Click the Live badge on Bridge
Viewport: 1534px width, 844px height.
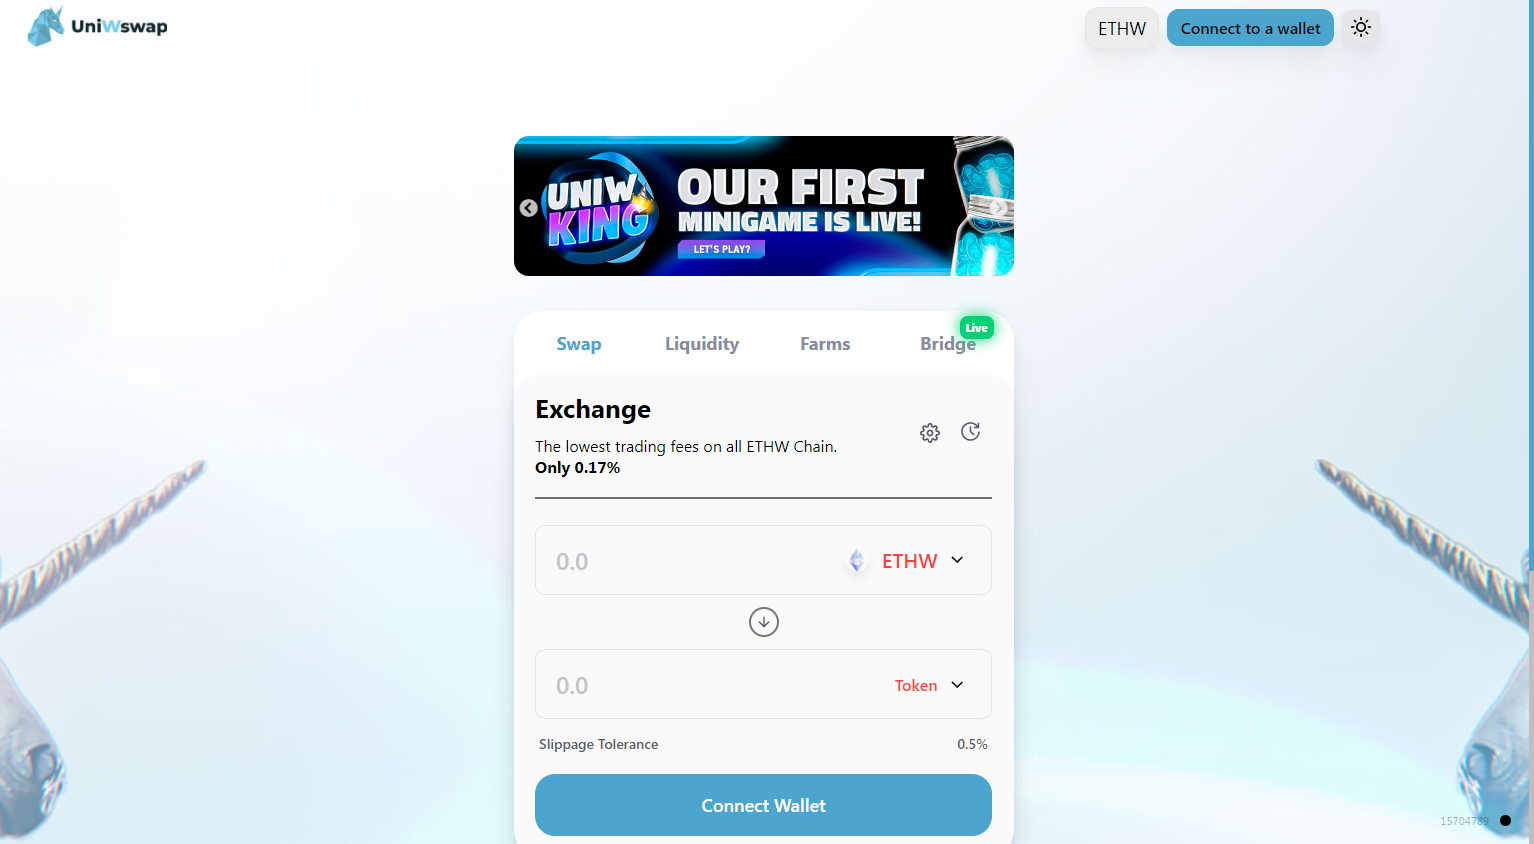[977, 328]
